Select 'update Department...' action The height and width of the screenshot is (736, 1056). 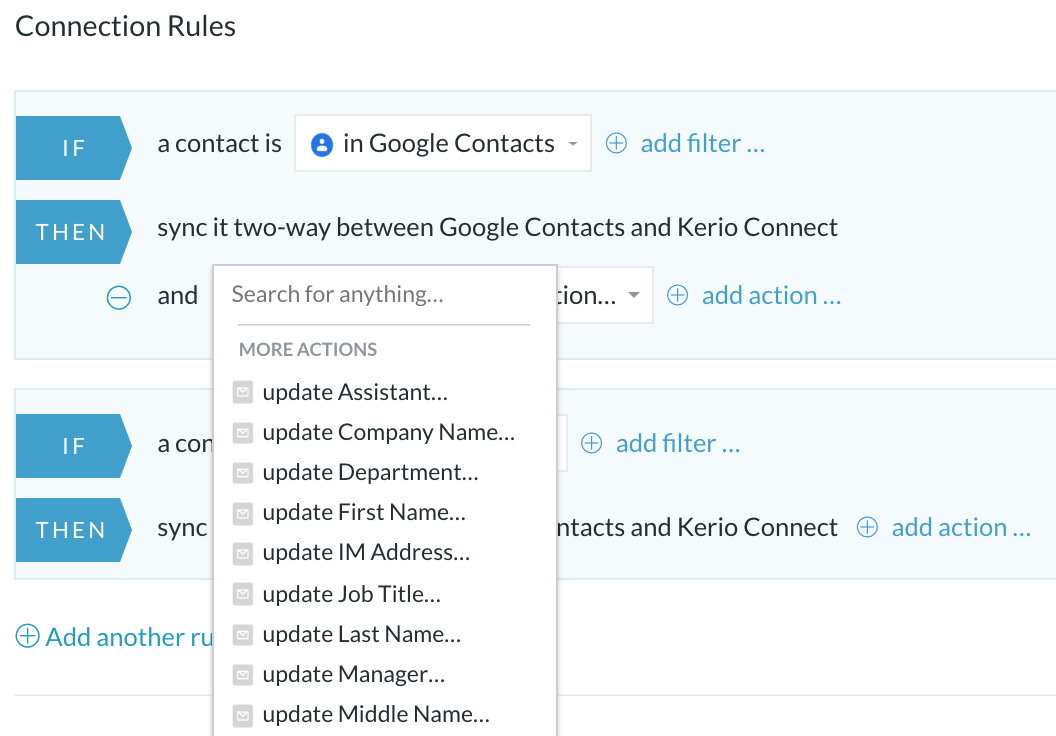pos(370,473)
